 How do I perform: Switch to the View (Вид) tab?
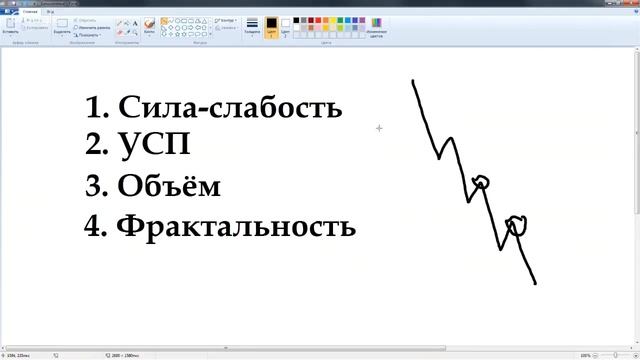[50, 12]
